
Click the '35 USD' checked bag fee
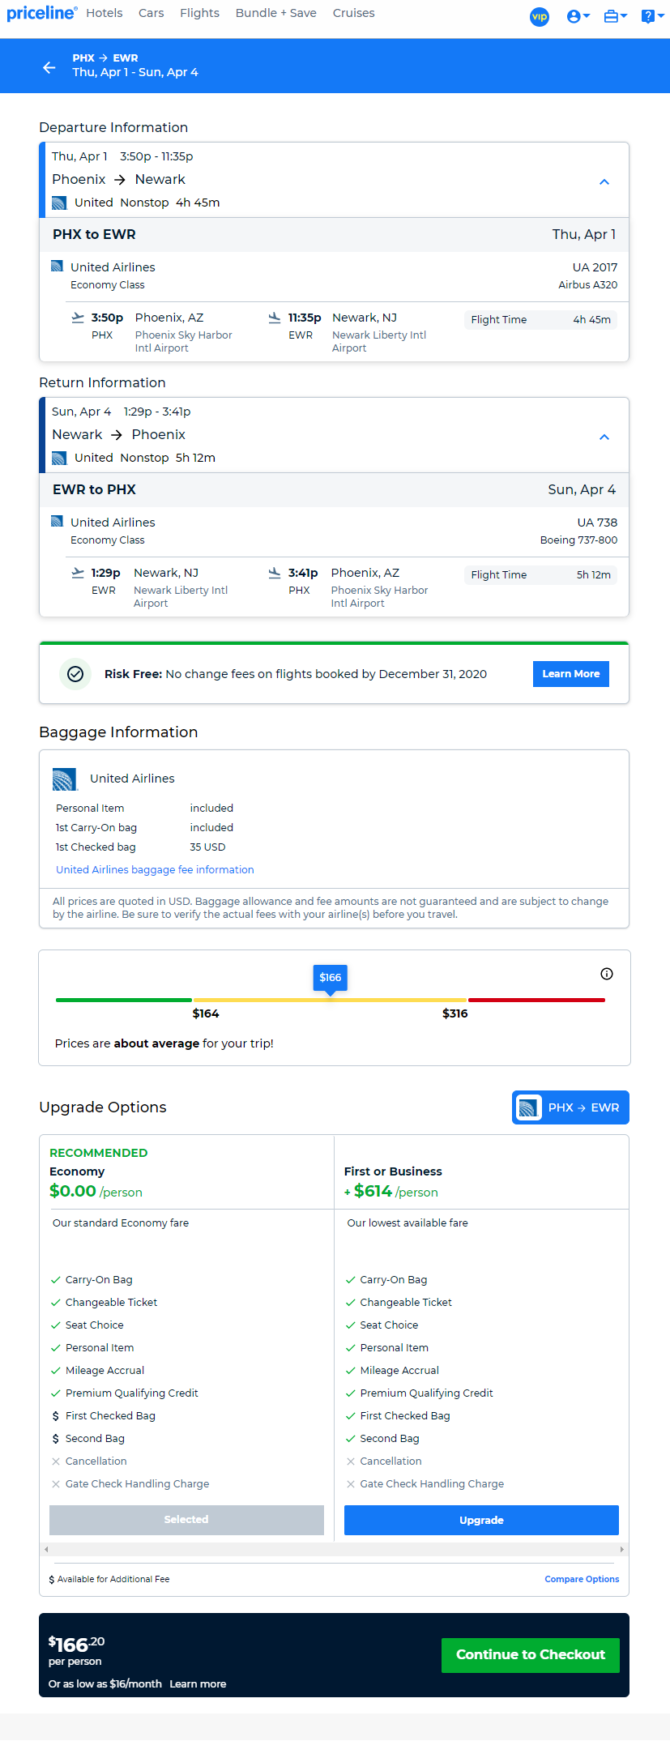point(208,847)
